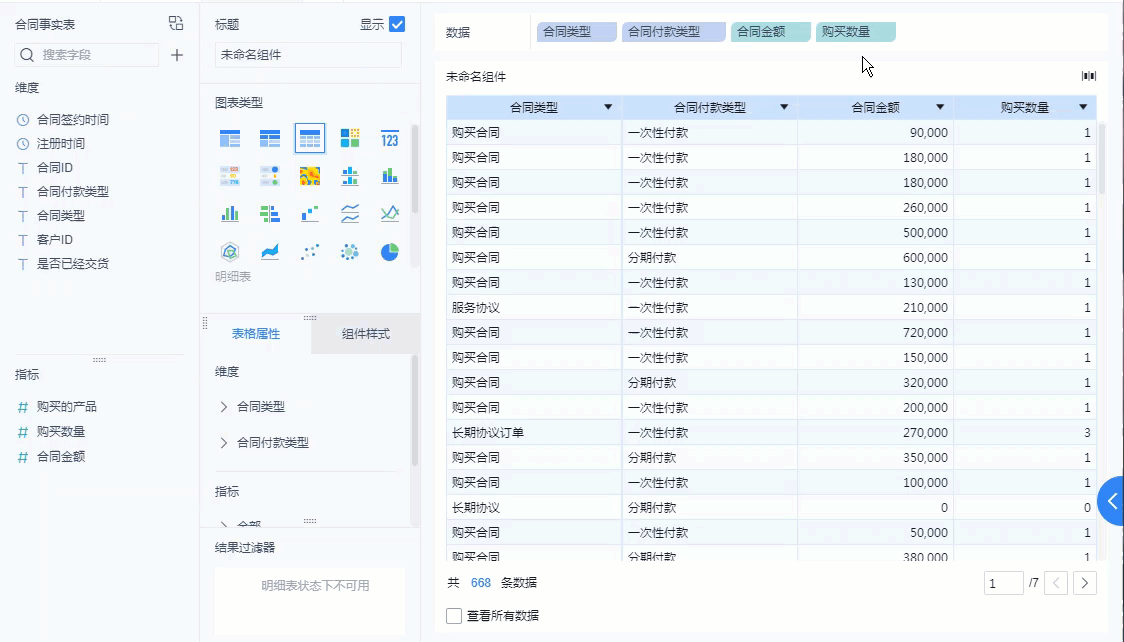Viewport: 1124px width, 642px height.
Task: Switch to the 表格属性 tab
Action: 256,334
